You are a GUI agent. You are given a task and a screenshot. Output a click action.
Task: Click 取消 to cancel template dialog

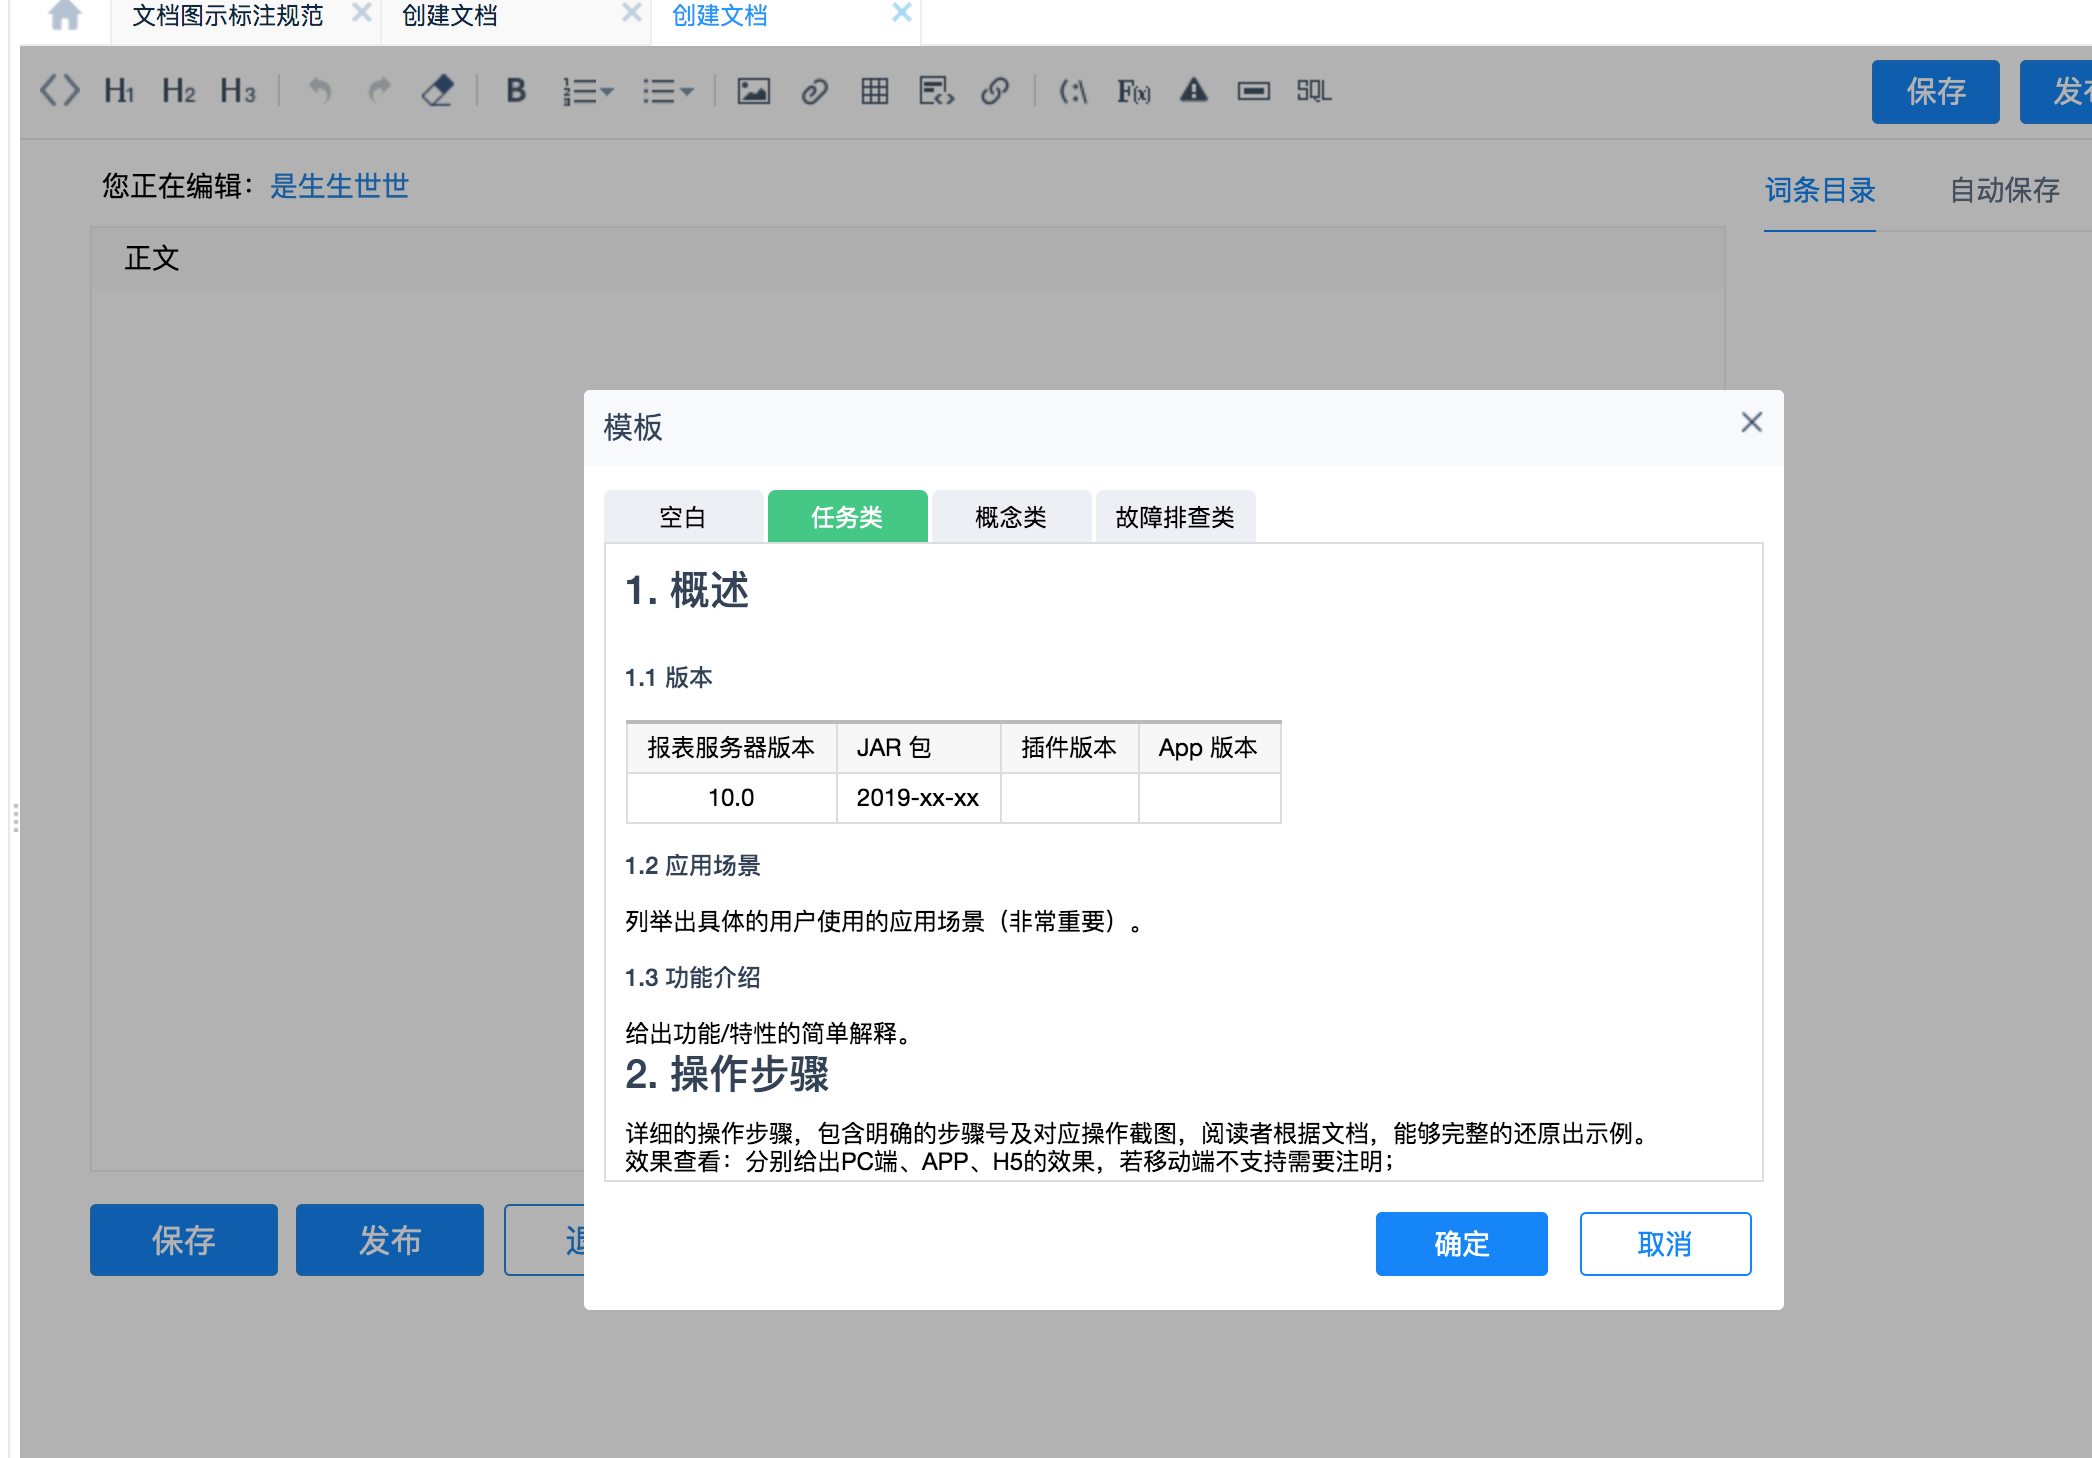click(1665, 1243)
